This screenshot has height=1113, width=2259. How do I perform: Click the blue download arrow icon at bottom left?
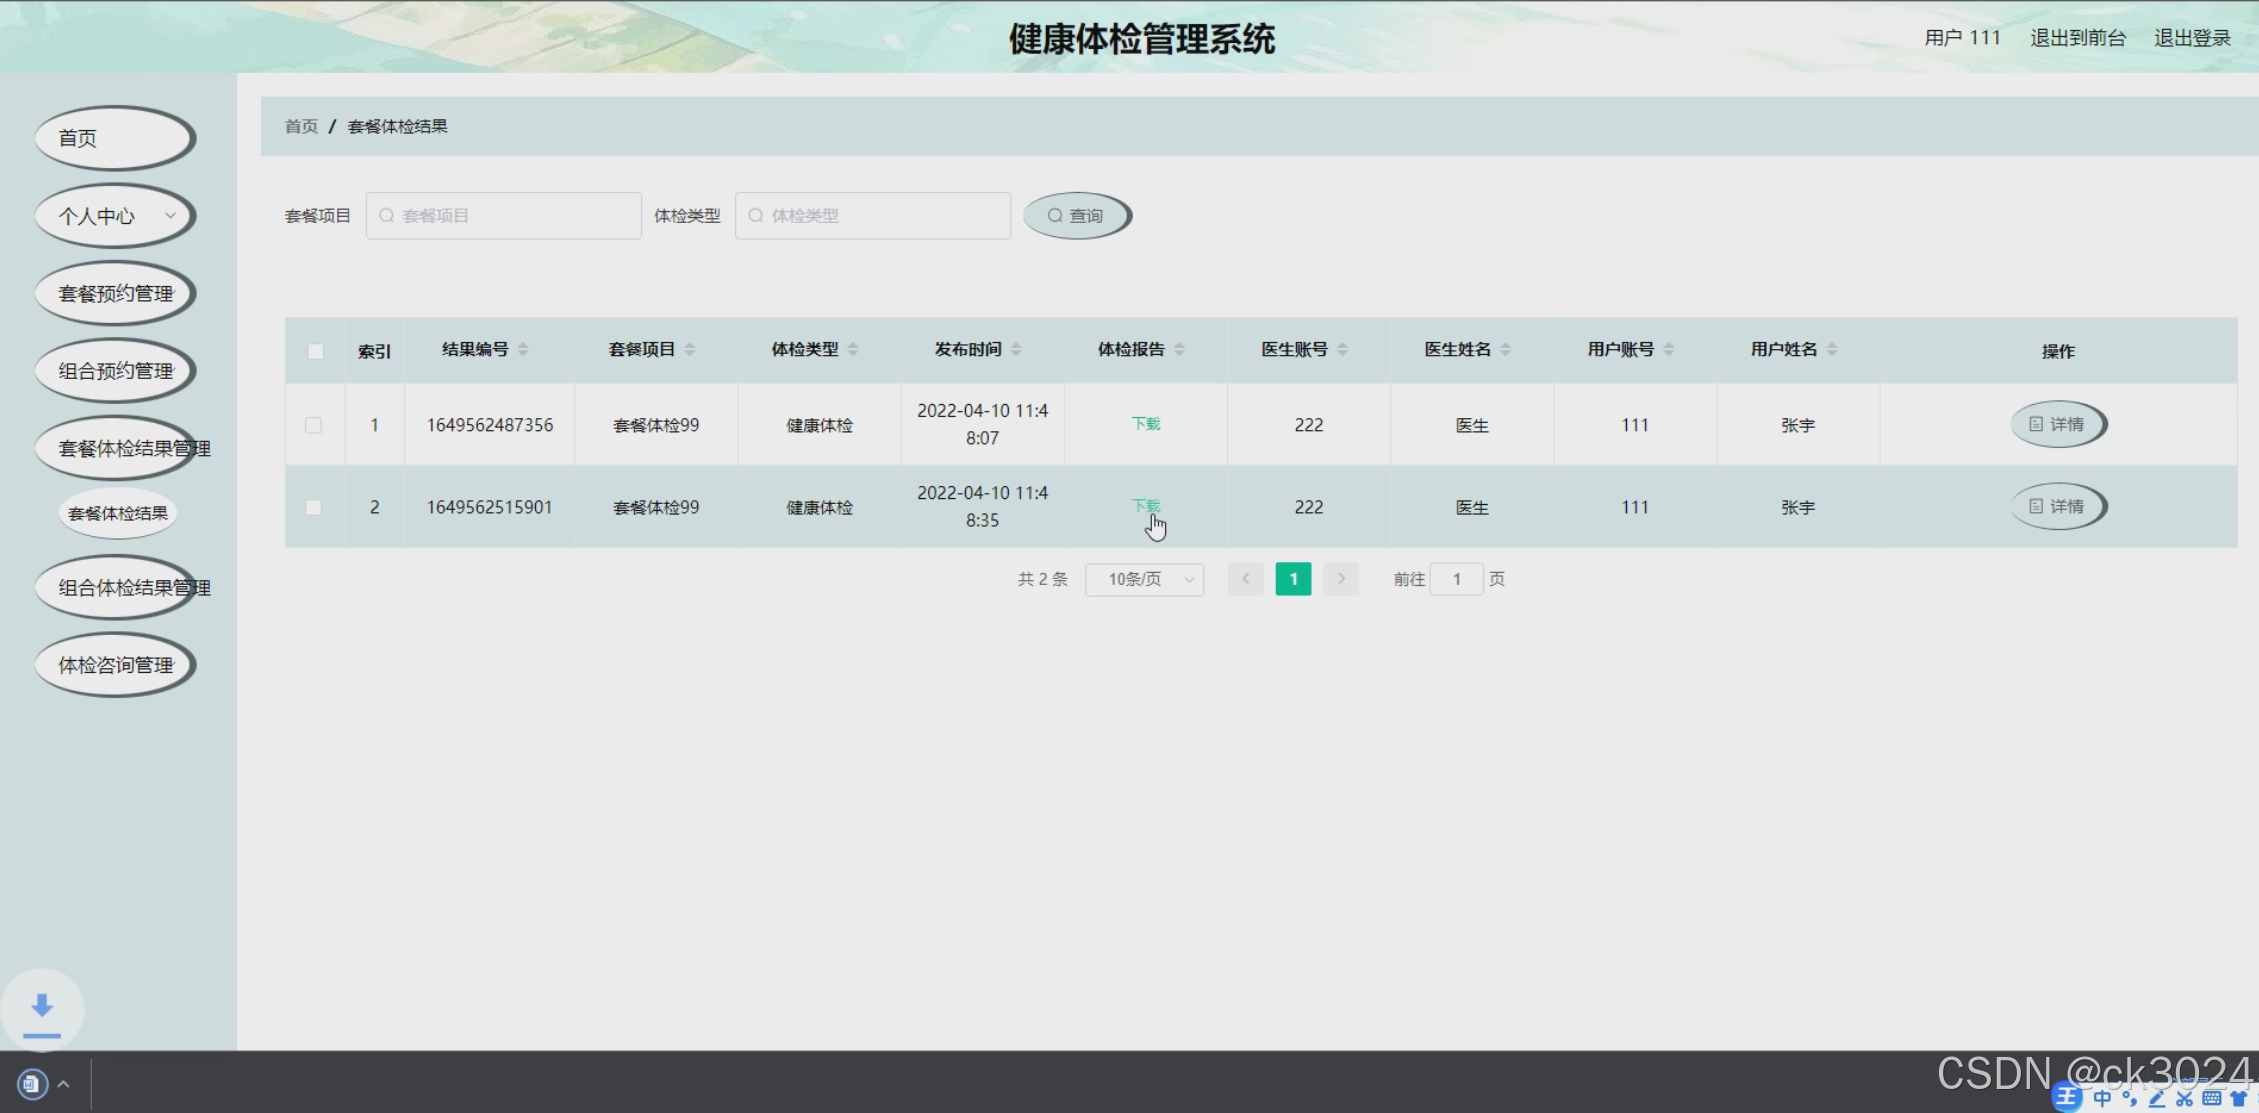42,1008
